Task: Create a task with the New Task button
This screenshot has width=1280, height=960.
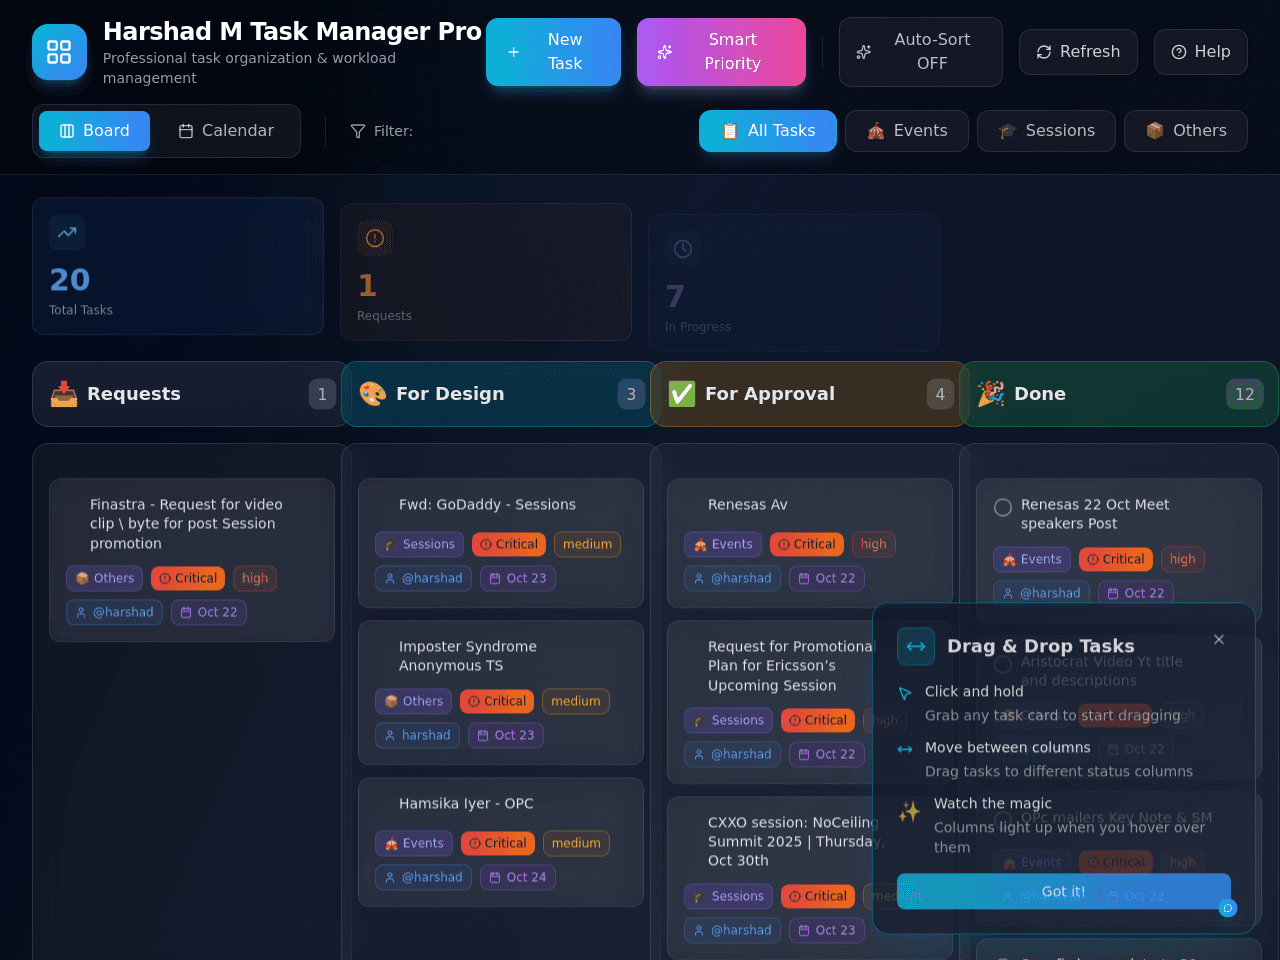Action: 553,52
